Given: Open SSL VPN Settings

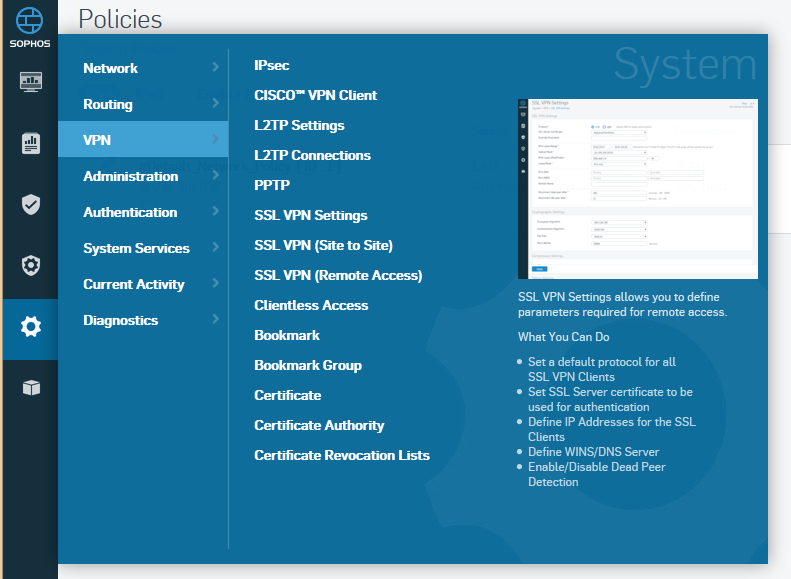Looking at the screenshot, I should 311,215.
